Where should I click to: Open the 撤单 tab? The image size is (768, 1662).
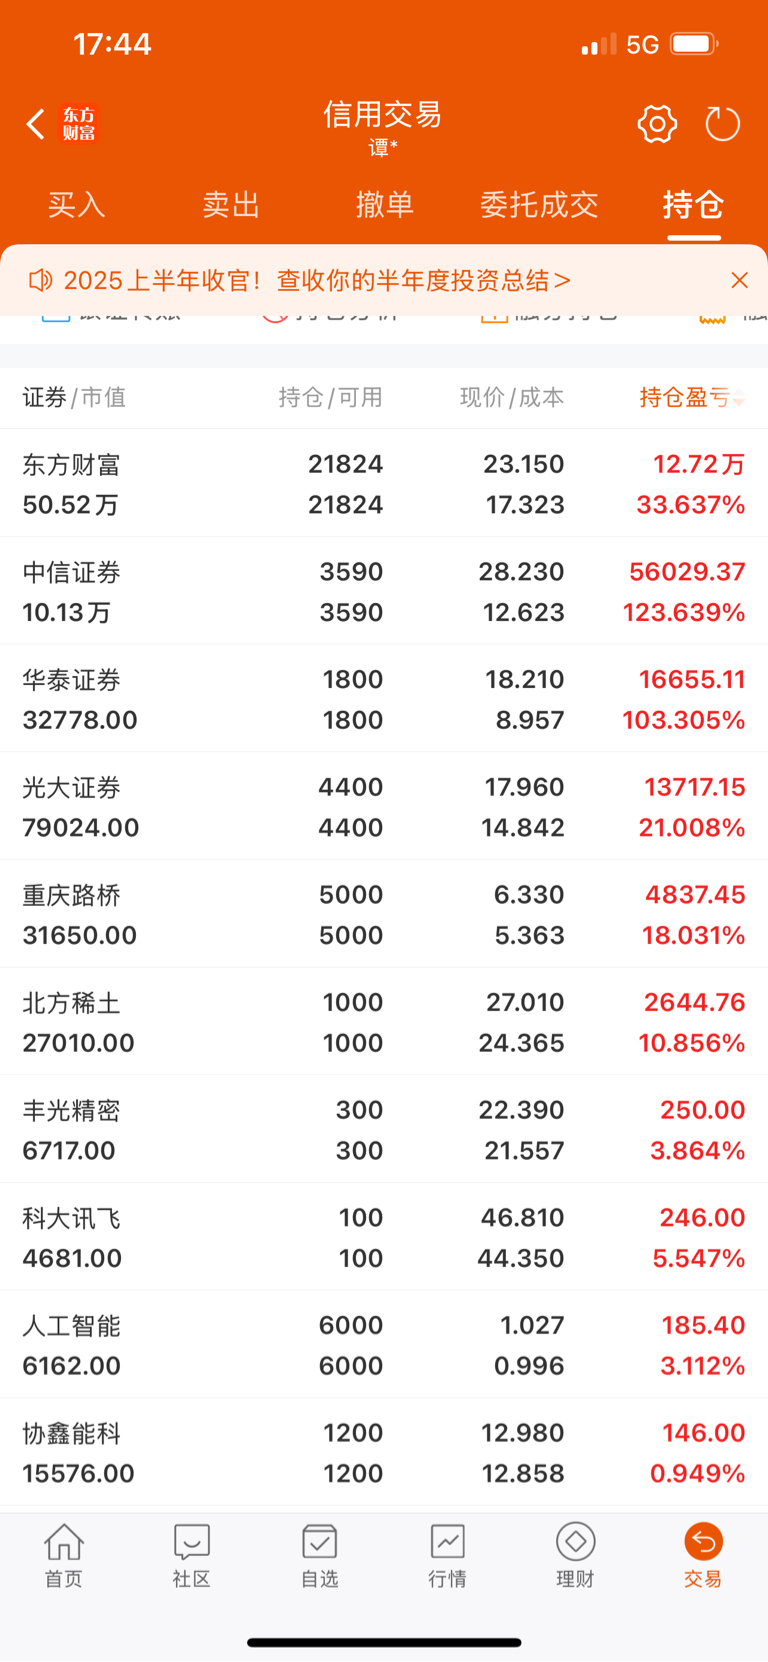coord(384,205)
